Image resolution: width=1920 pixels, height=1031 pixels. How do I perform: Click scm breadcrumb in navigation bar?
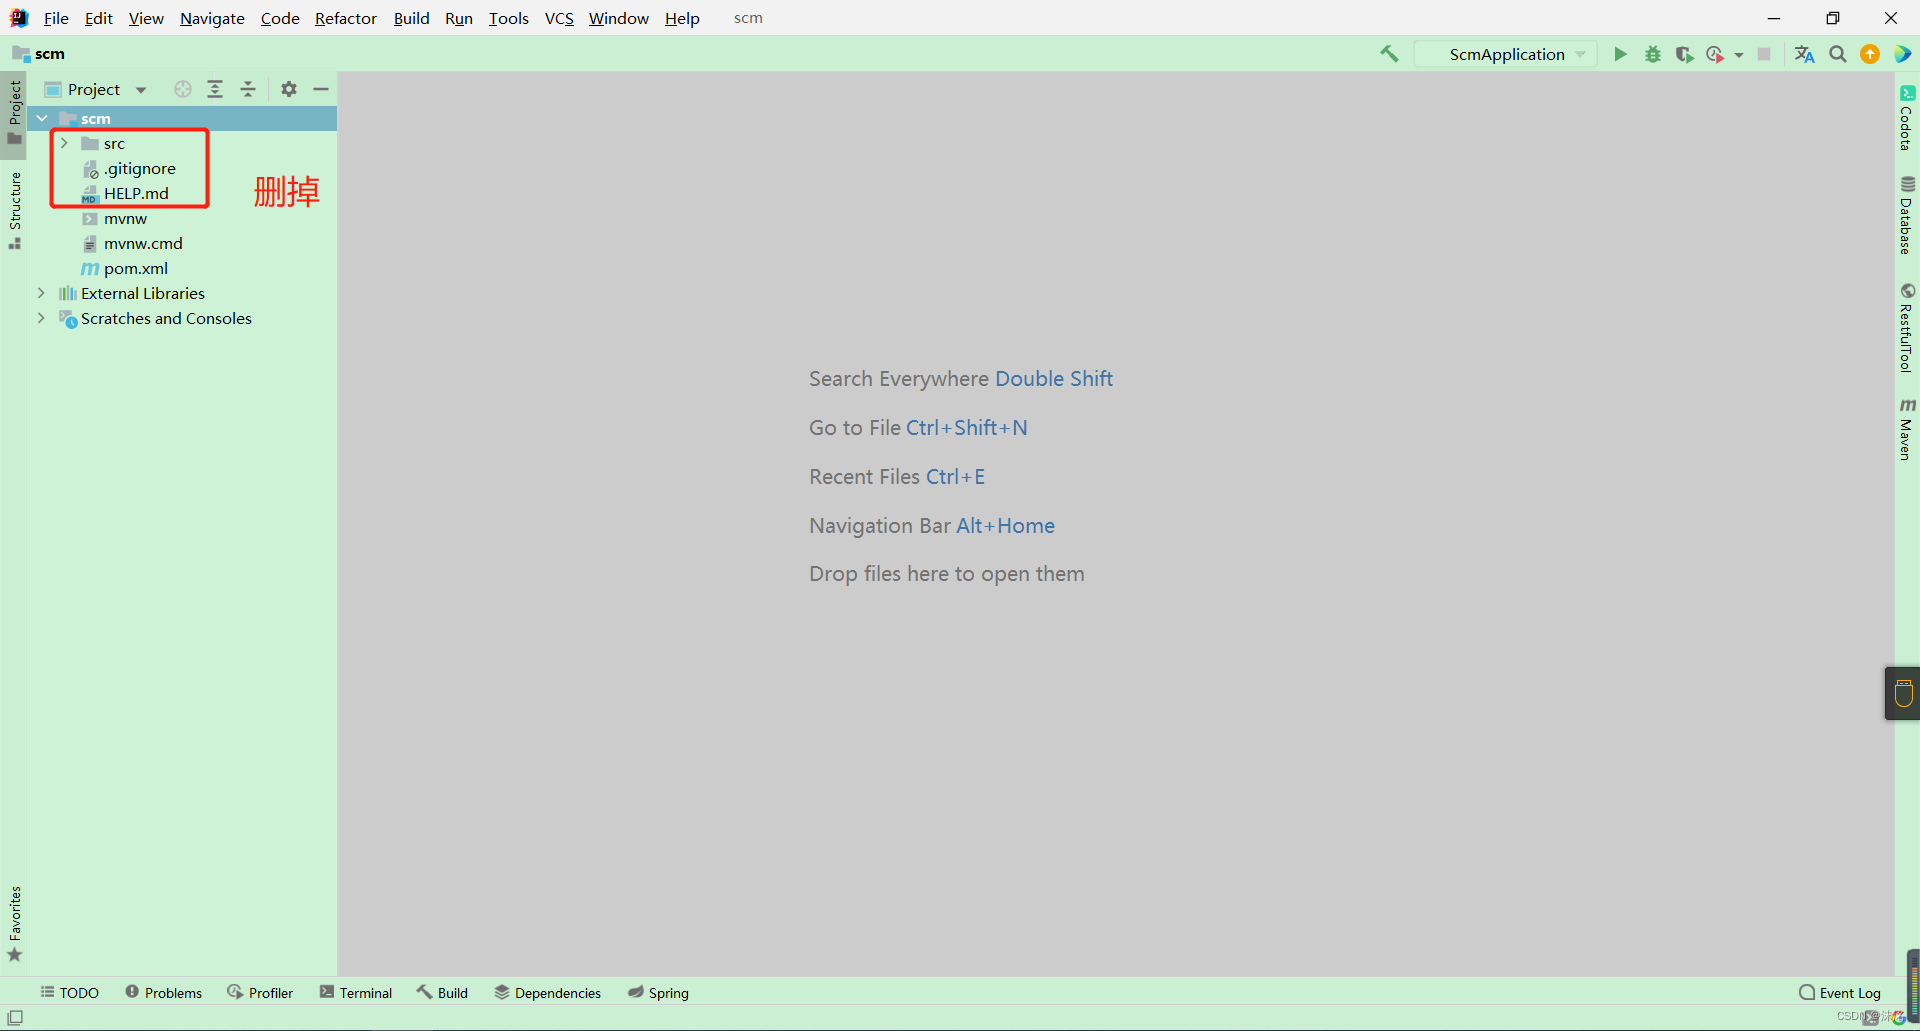[x=38, y=54]
